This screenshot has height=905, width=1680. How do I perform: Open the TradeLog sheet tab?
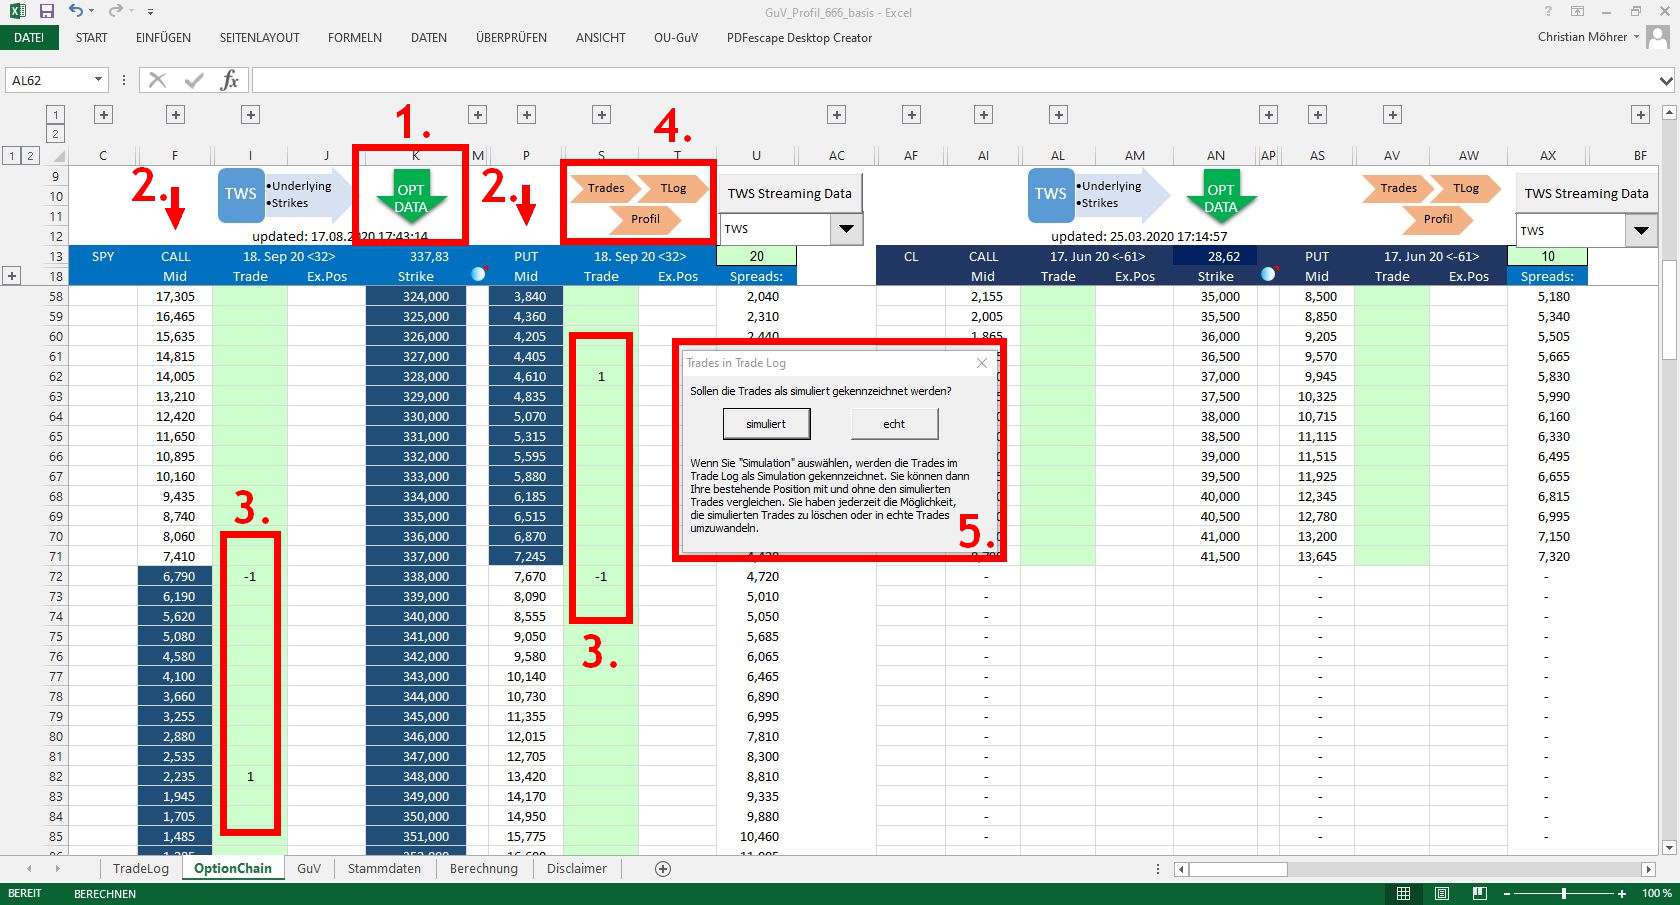pos(140,868)
